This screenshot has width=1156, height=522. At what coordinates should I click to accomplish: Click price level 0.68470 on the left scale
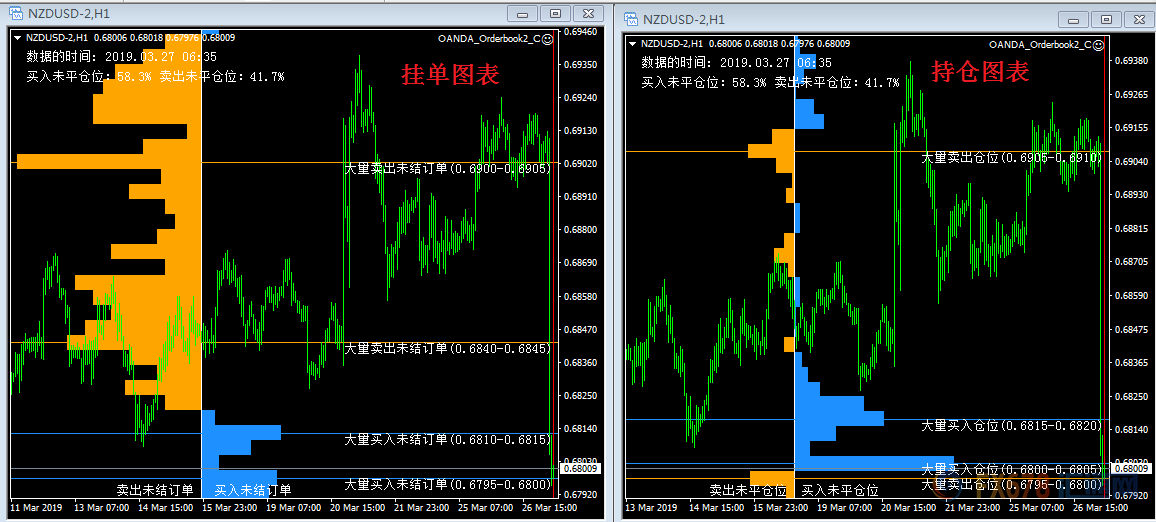pos(581,330)
